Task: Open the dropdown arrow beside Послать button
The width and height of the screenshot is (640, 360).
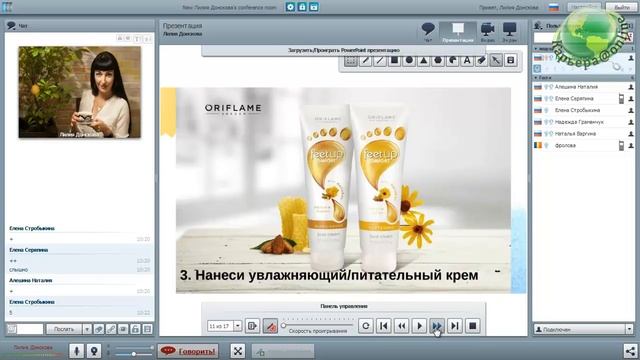Action: tap(87, 329)
